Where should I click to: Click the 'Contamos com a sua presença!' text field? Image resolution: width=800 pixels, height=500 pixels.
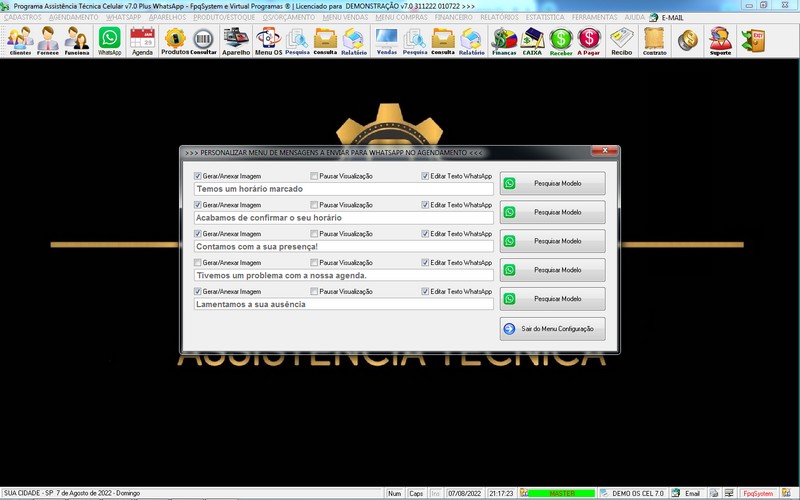tap(343, 246)
